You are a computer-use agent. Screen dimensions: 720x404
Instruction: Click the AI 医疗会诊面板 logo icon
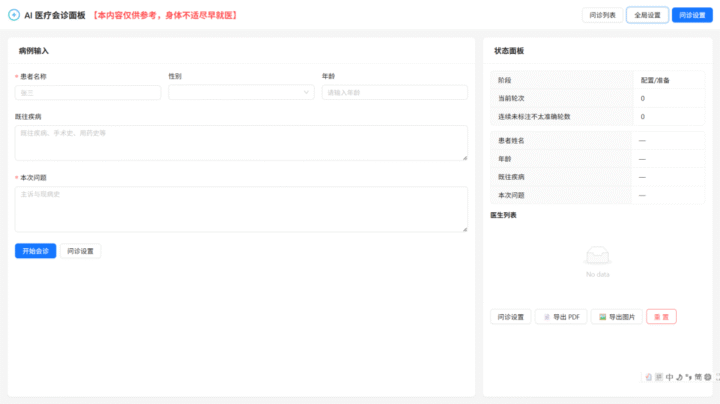14,15
